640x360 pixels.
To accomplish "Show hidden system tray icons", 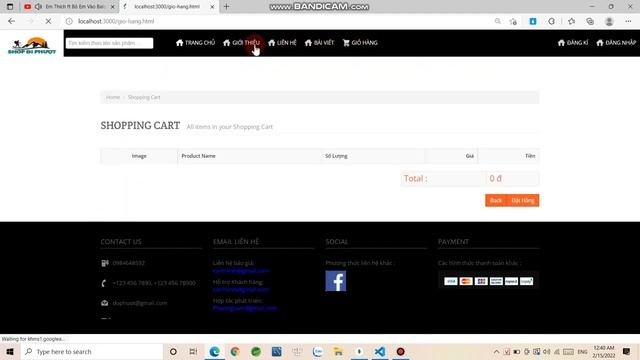I will 496,351.
